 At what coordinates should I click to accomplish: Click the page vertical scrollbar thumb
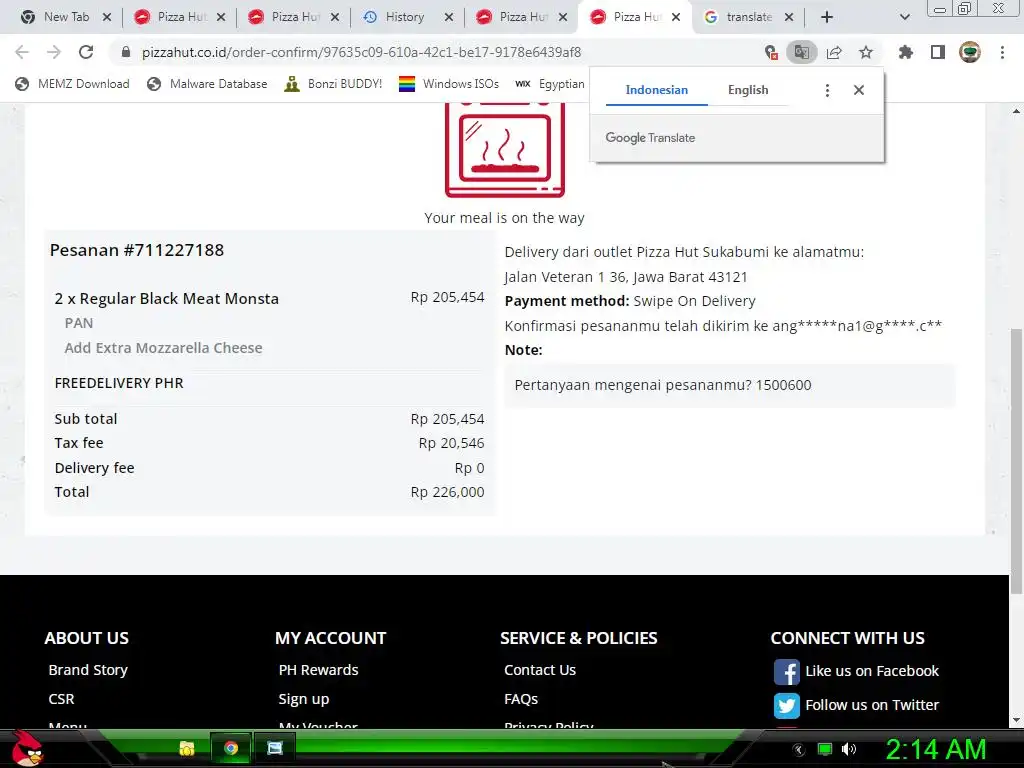point(1016,460)
